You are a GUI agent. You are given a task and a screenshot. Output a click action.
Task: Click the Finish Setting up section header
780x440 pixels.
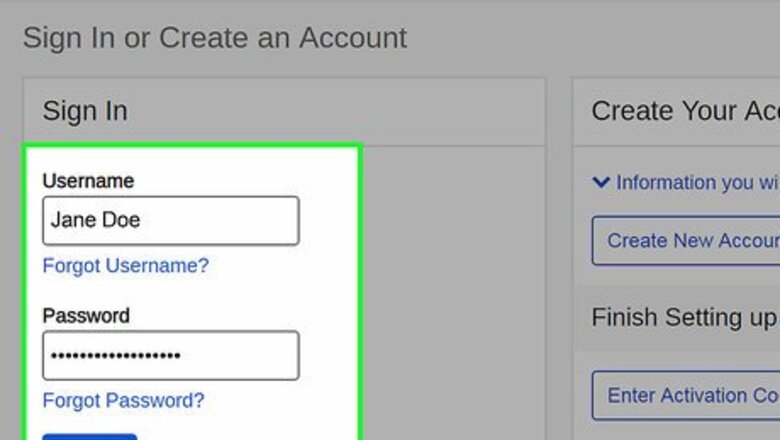tap(685, 318)
